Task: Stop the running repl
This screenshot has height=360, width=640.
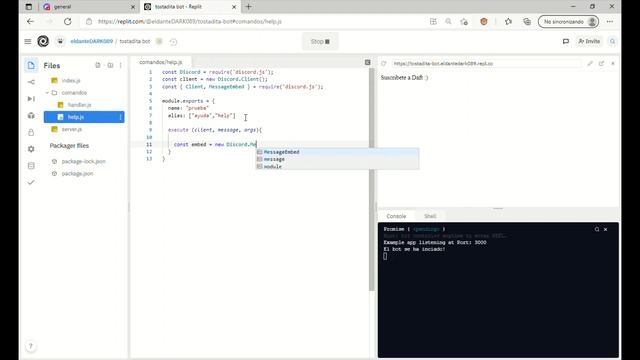Action: pyautogui.click(x=320, y=42)
